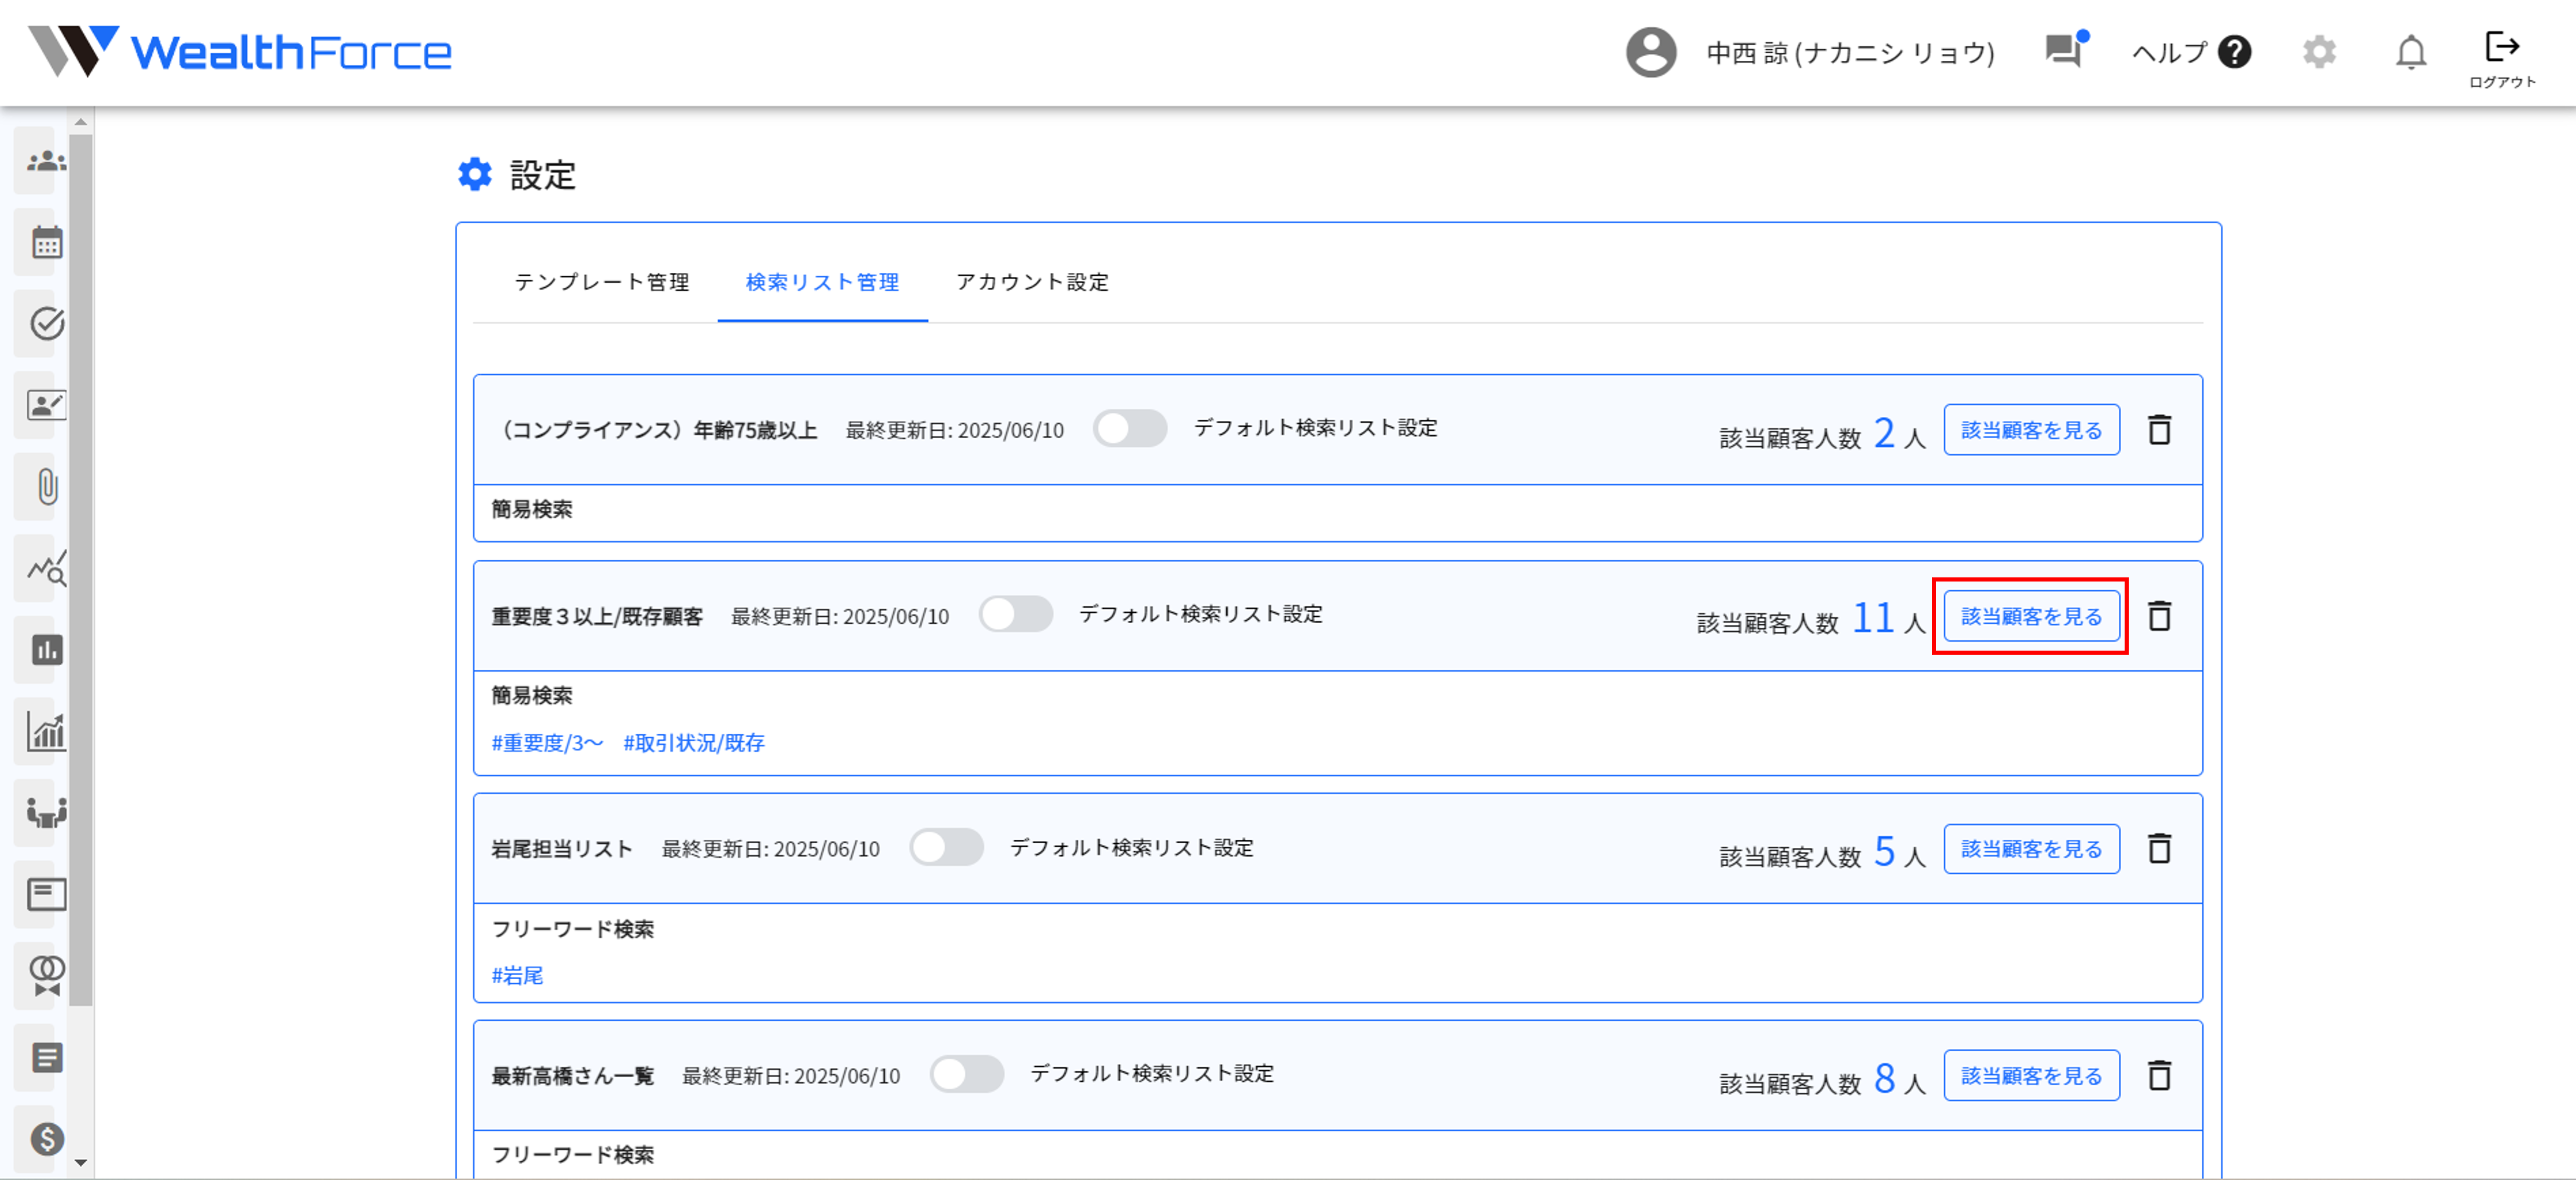Image resolution: width=2576 pixels, height=1180 pixels.
Task: Click the customer count 11 人
Action: point(1888,618)
